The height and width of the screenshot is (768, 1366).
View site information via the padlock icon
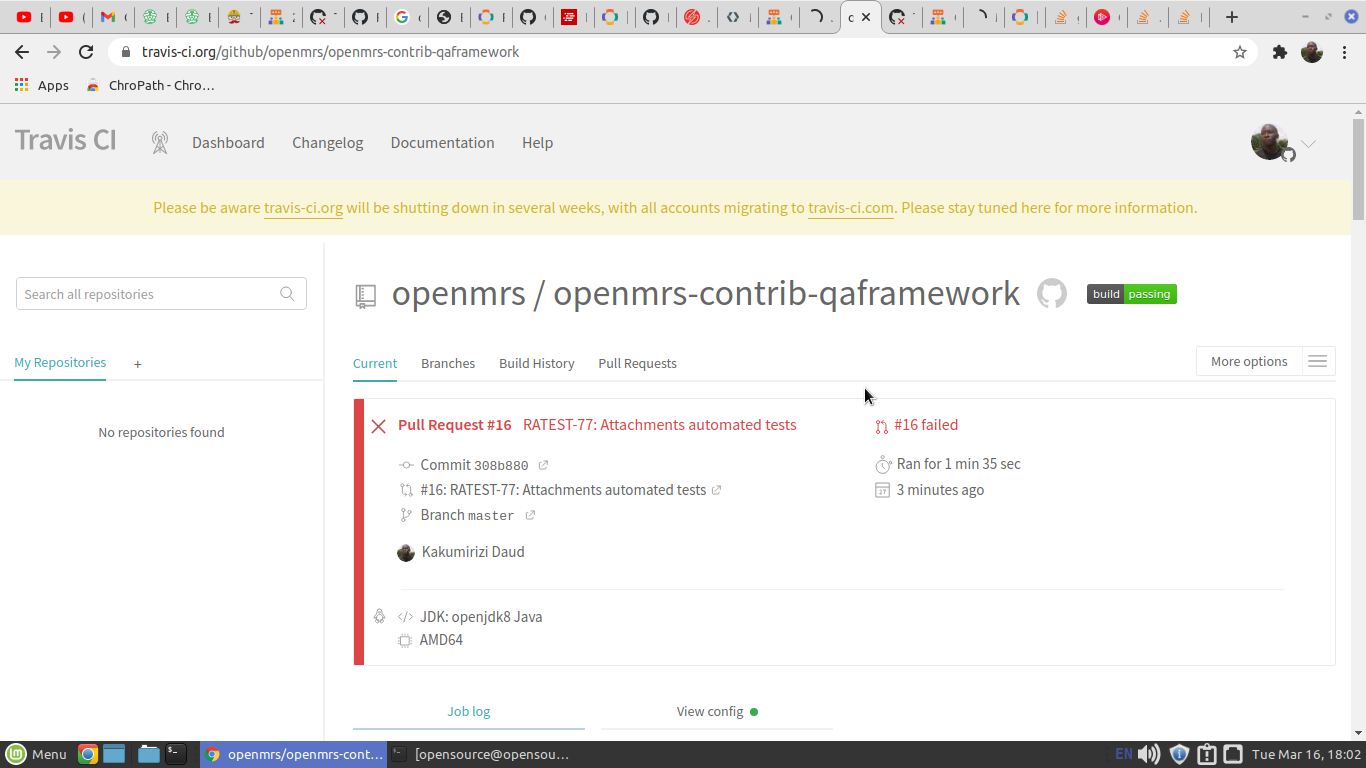pyautogui.click(x=125, y=52)
